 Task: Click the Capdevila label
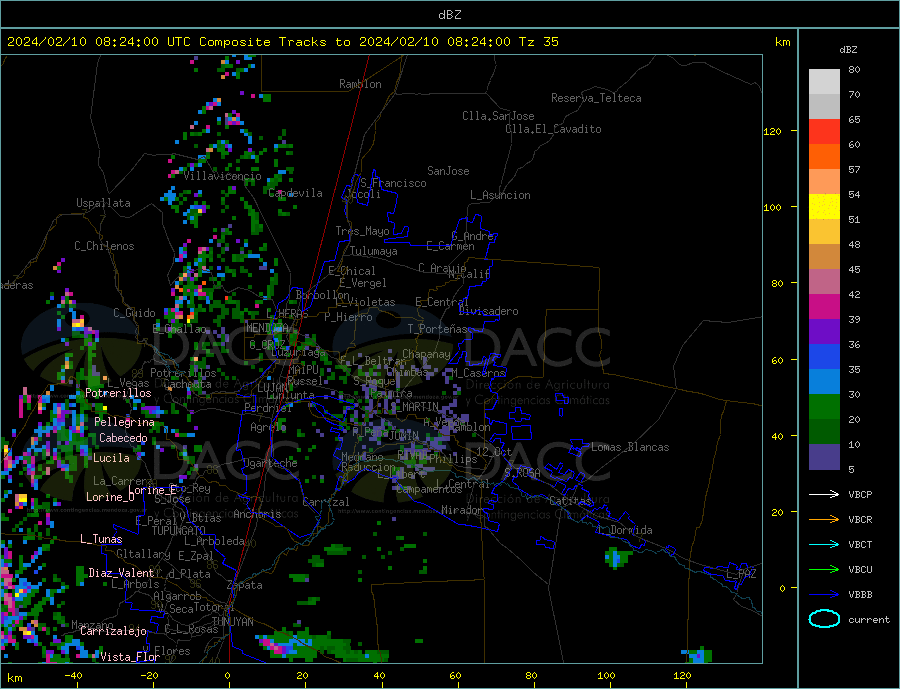click(x=295, y=193)
